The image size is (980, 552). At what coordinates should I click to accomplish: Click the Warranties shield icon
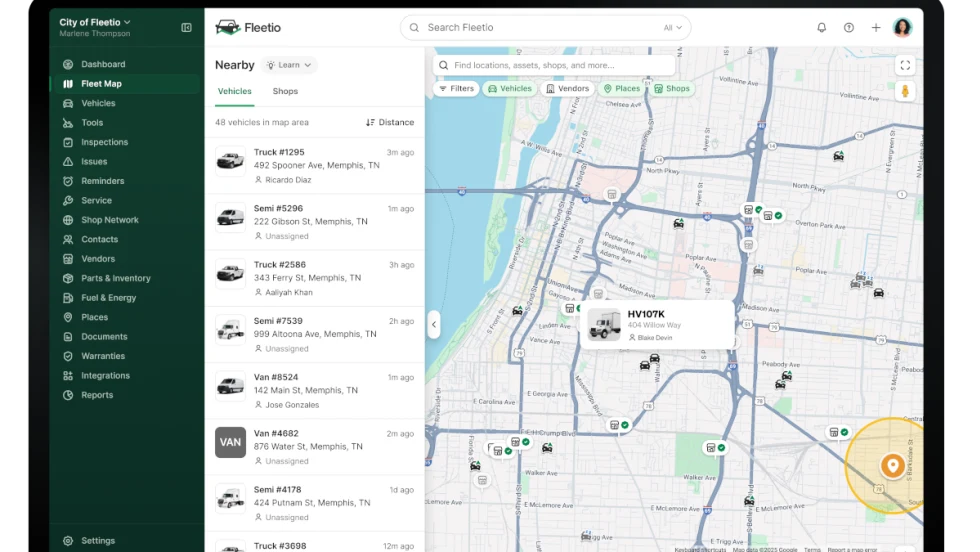68,356
